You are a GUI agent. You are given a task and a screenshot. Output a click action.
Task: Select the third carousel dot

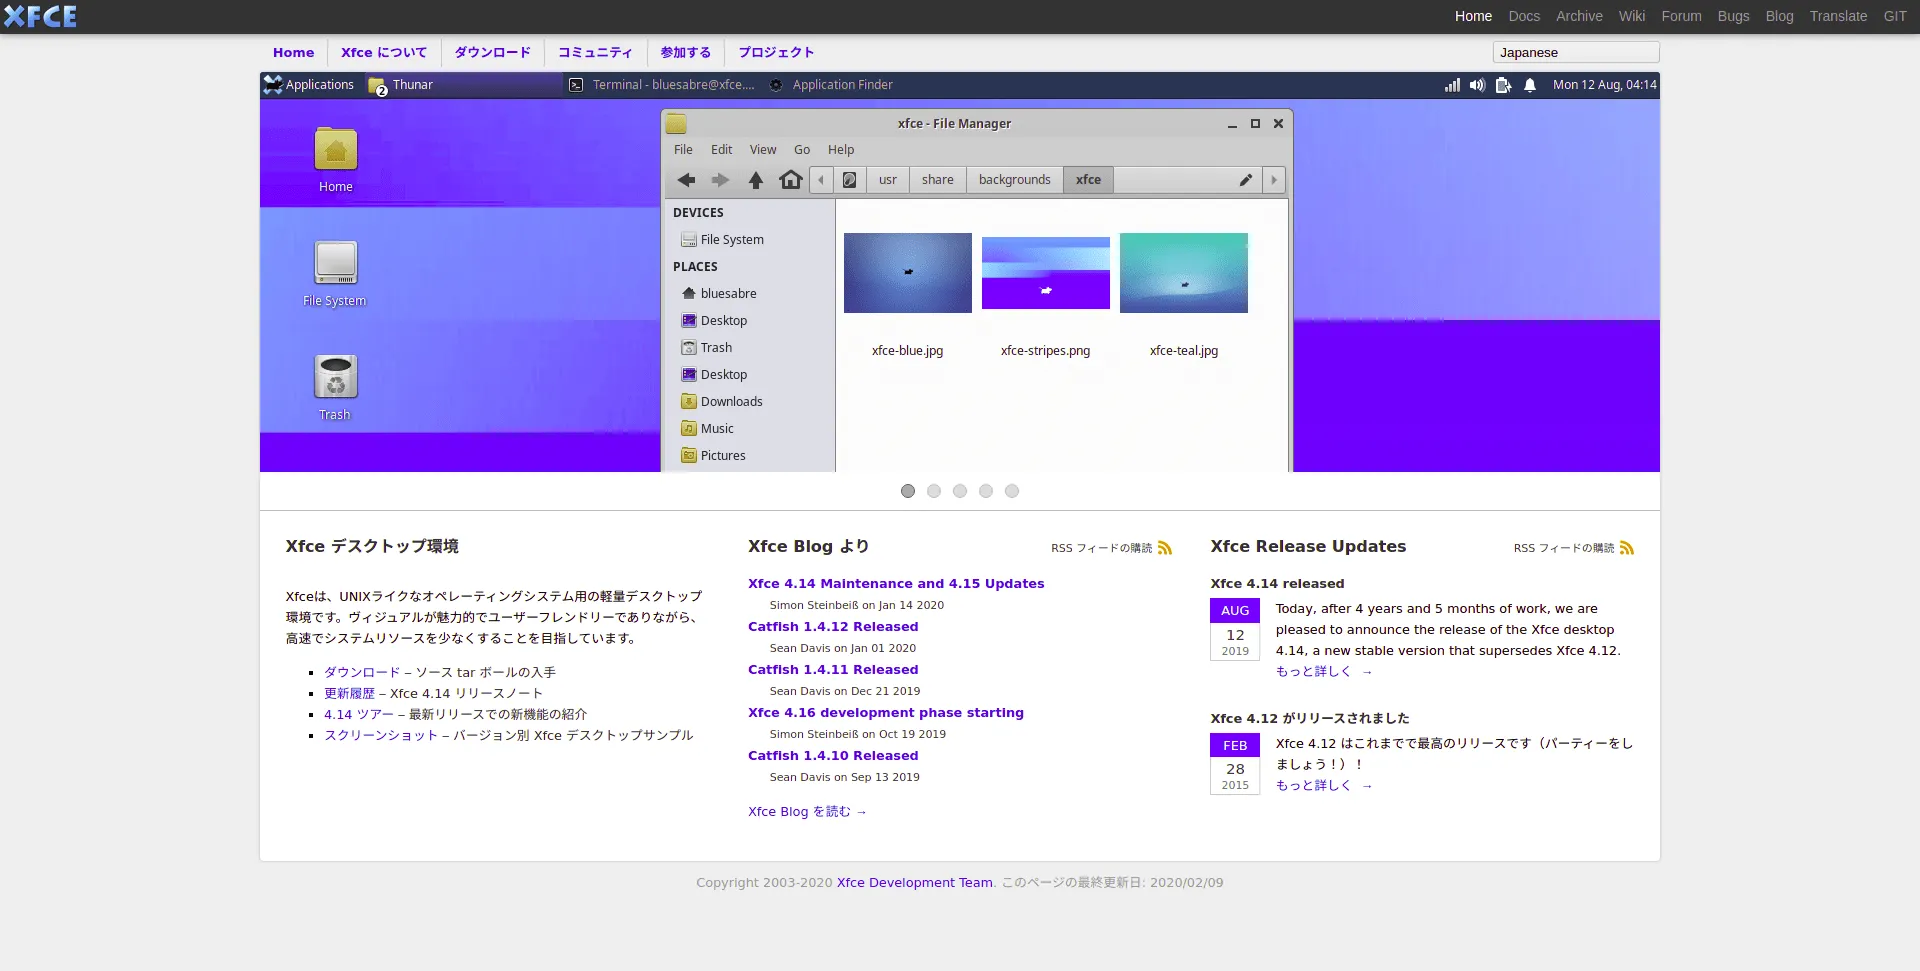coord(960,491)
